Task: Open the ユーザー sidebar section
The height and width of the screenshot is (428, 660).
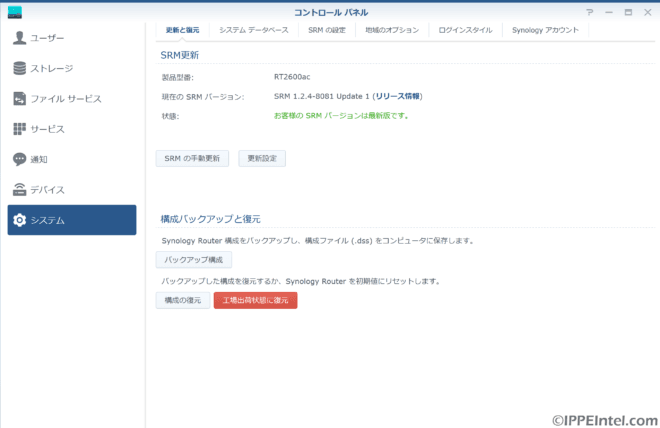Action: click(72, 38)
